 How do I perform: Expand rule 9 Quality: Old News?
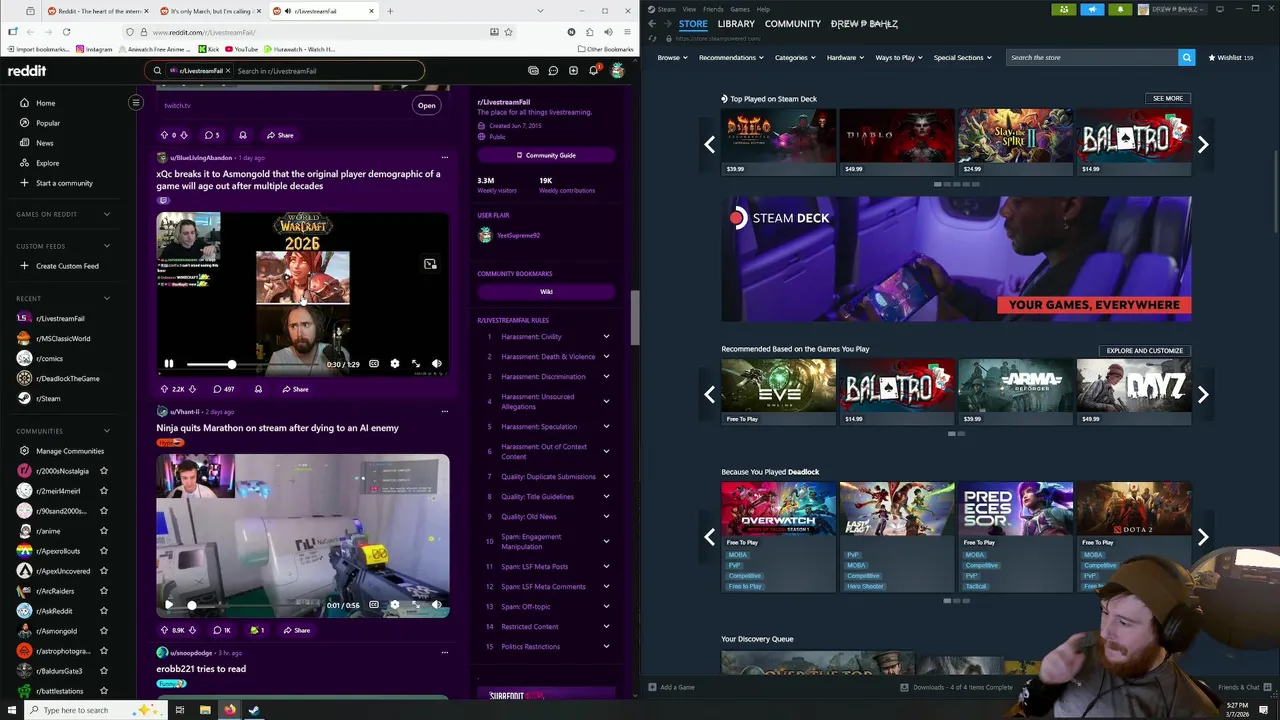coord(606,517)
